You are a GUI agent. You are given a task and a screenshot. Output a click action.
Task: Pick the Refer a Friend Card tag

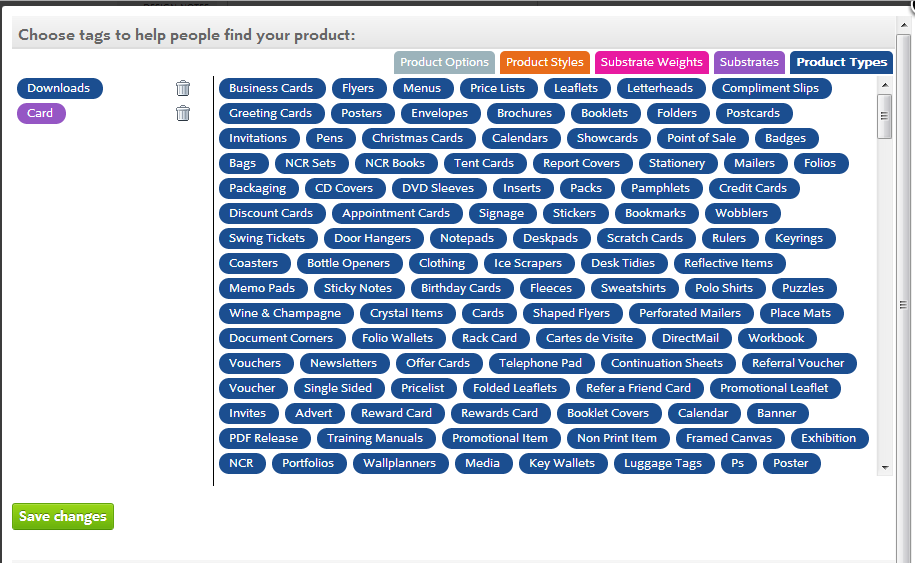pos(638,388)
